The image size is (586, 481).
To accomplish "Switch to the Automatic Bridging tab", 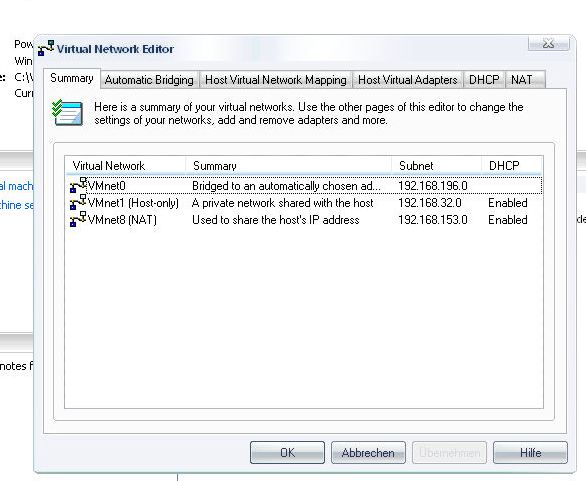I will pyautogui.click(x=149, y=80).
